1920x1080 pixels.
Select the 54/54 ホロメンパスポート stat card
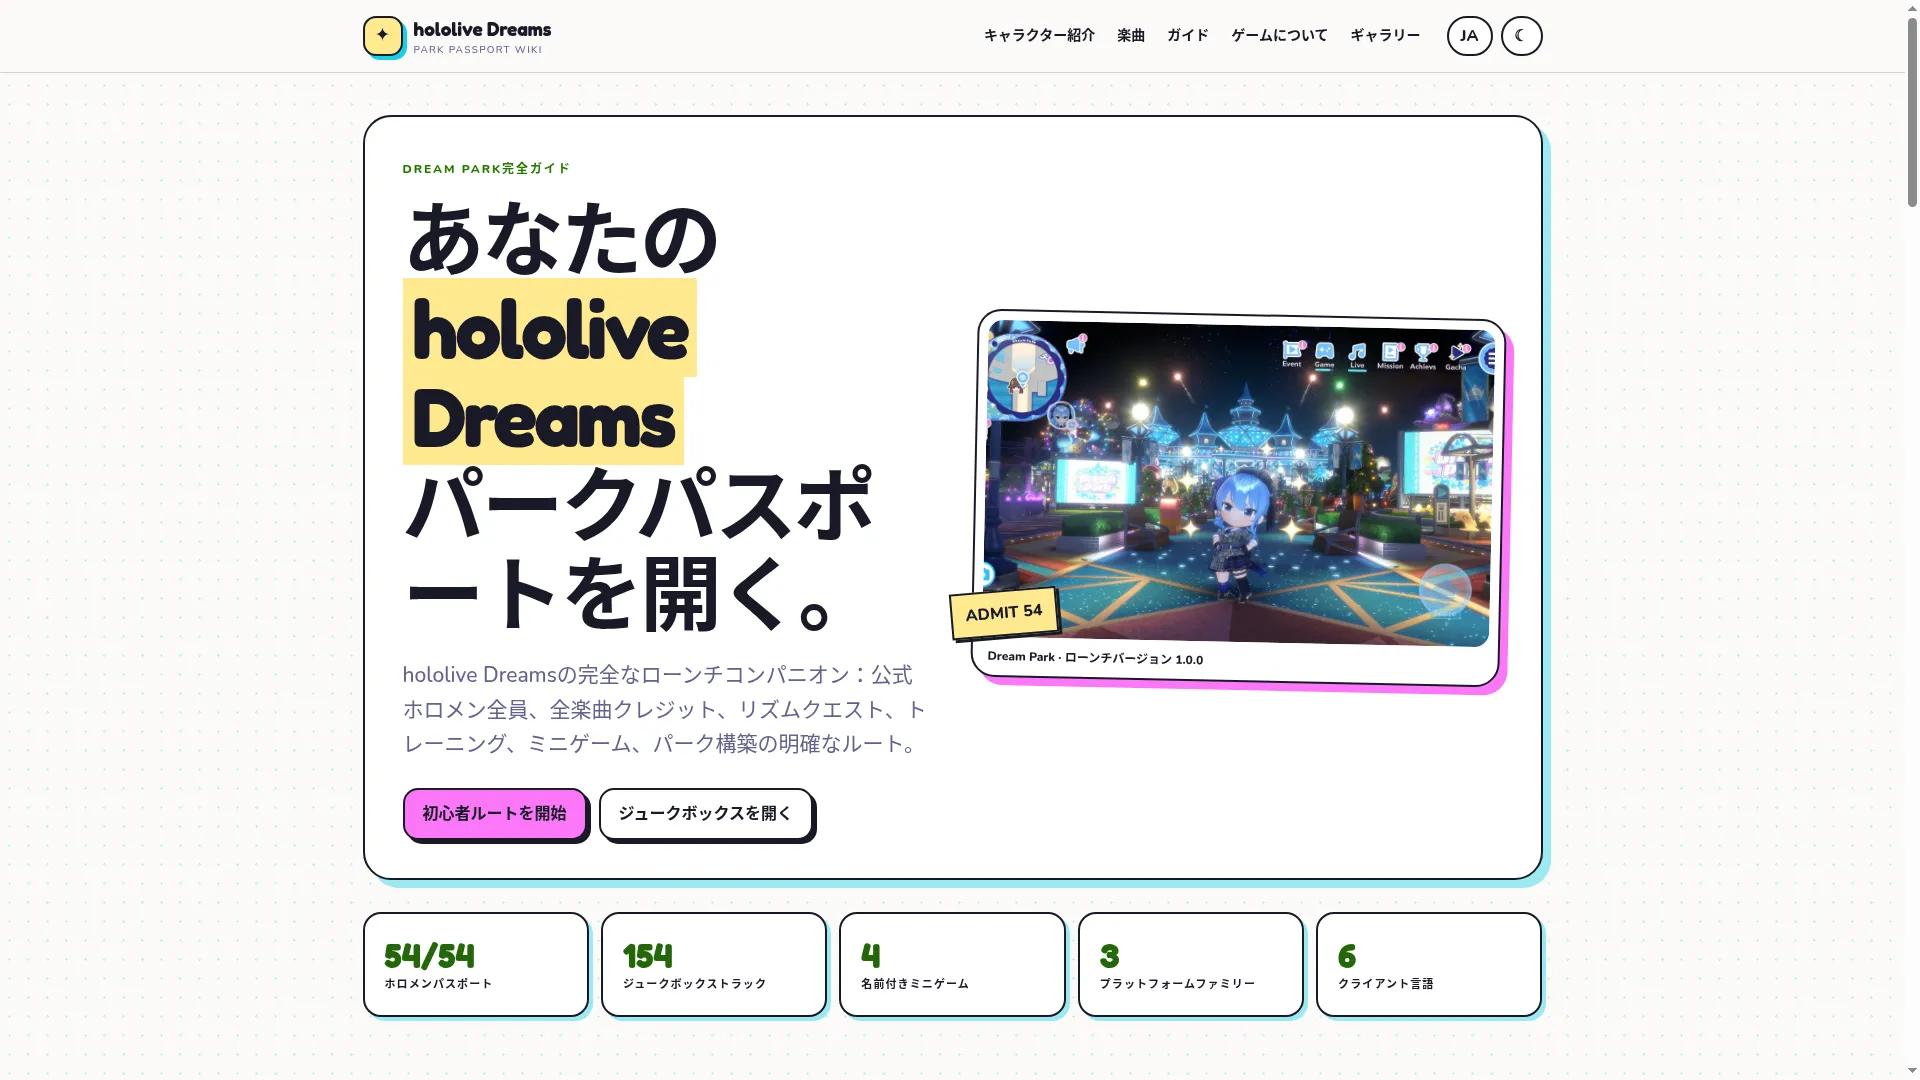[x=476, y=964]
